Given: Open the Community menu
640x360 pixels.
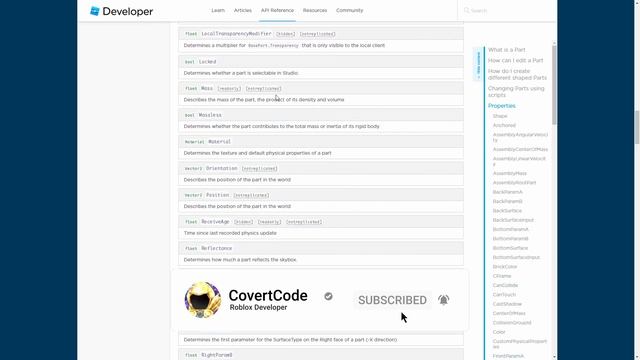Looking at the screenshot, I should pyautogui.click(x=349, y=10).
